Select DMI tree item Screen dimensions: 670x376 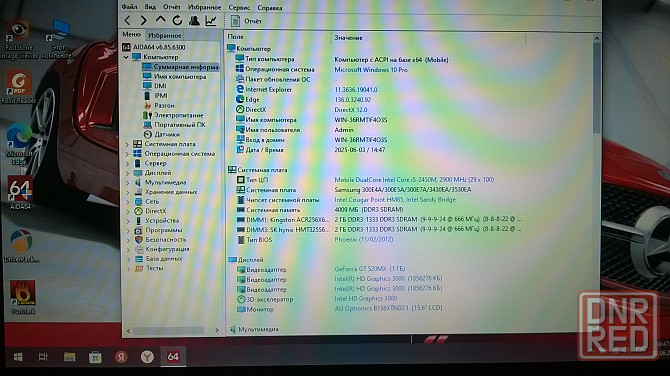(155, 86)
